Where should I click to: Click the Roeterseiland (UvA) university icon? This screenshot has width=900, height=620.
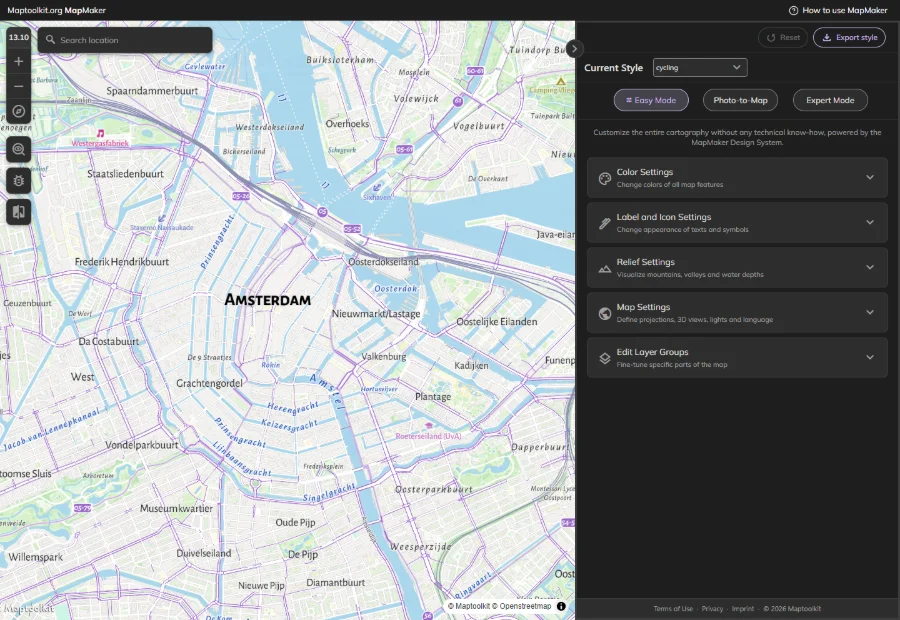click(428, 425)
